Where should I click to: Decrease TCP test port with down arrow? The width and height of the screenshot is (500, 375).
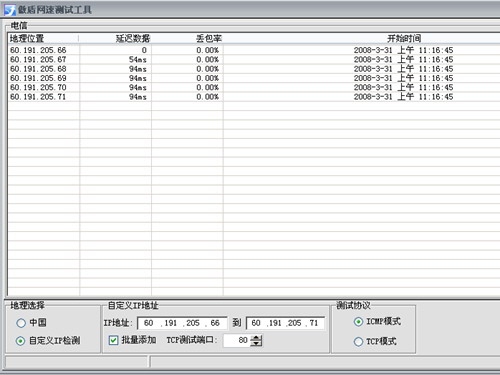click(x=256, y=343)
